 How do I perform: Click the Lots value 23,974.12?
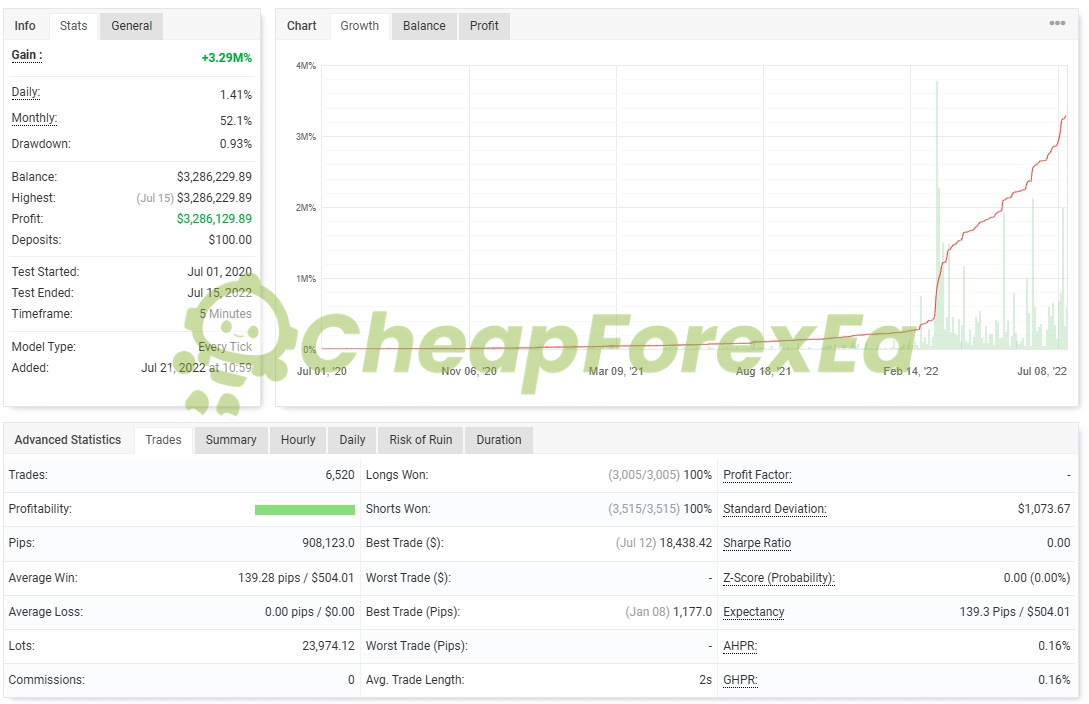[328, 646]
